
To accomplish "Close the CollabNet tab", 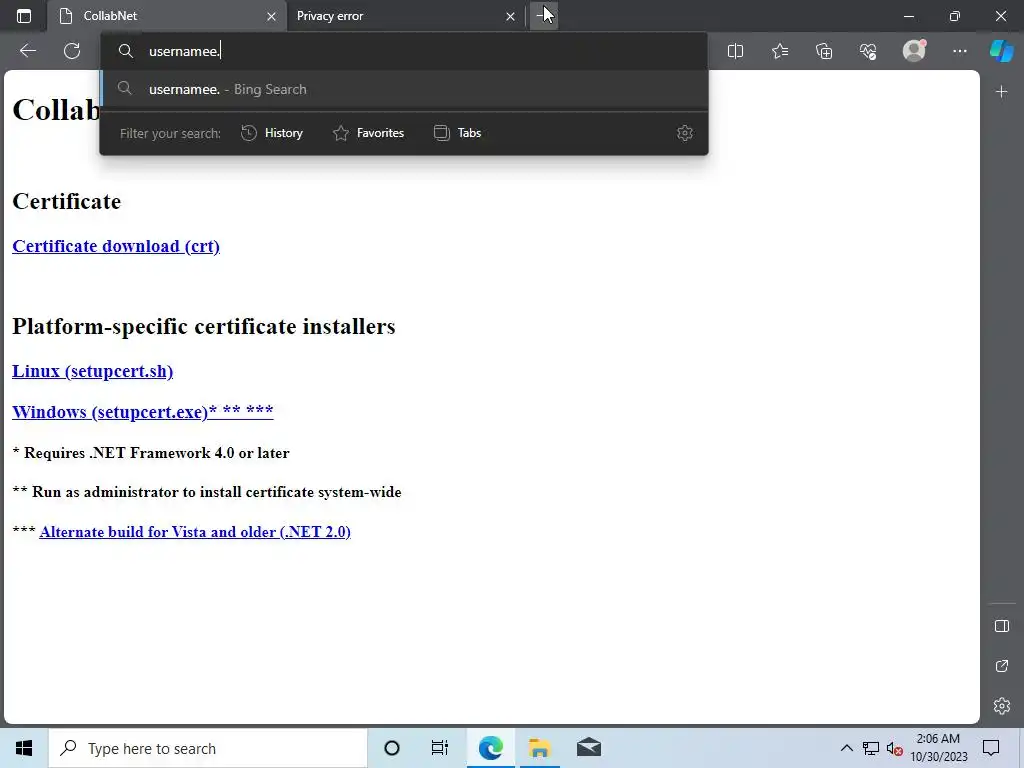I will click(271, 16).
